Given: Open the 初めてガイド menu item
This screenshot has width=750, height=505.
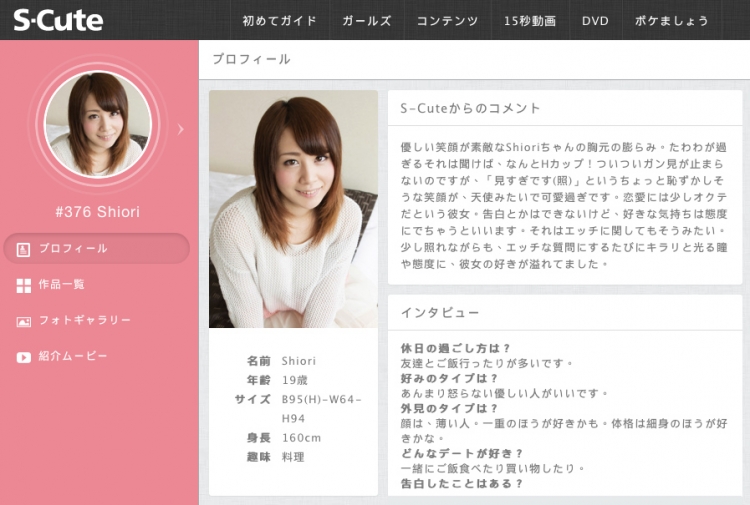Looking at the screenshot, I should point(279,21).
